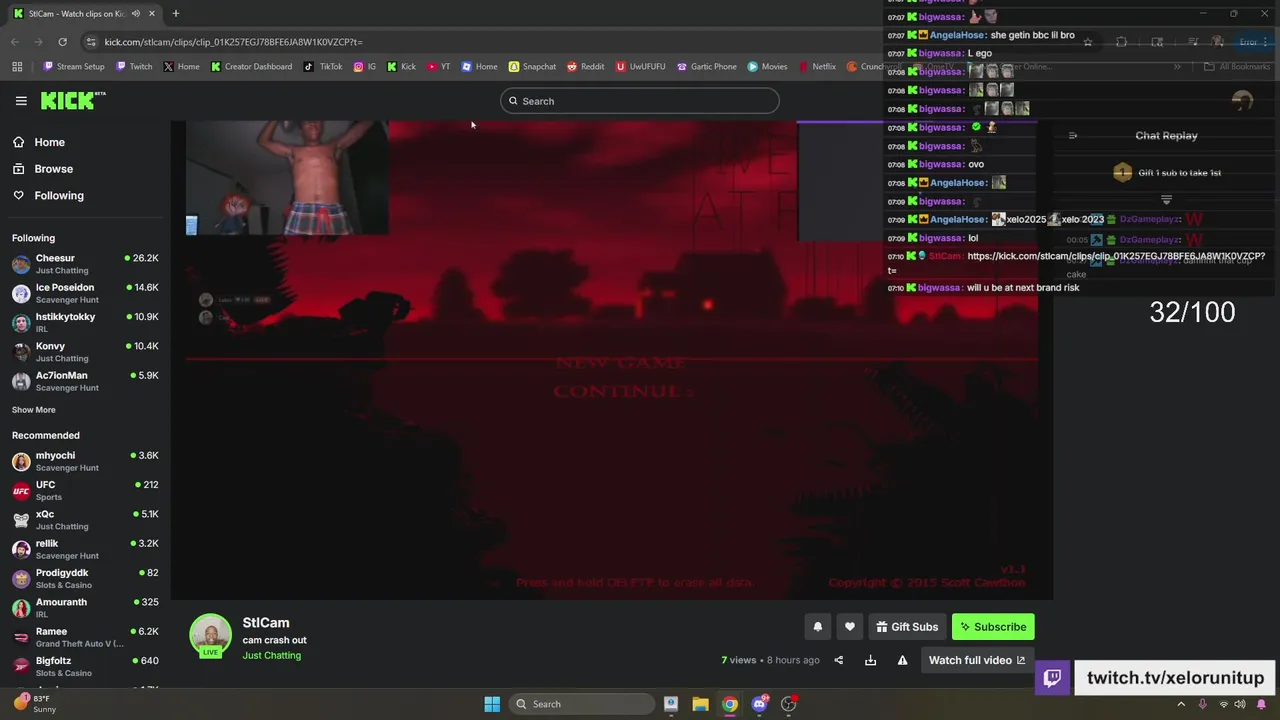This screenshot has width=1280, height=720.
Task: Open Windows Start menu
Action: coord(492,704)
